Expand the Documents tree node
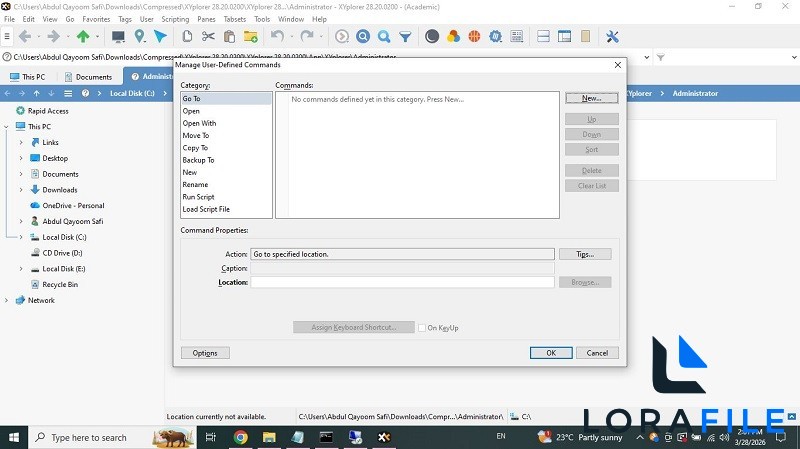Viewport: 800px width, 449px height. coord(21,174)
